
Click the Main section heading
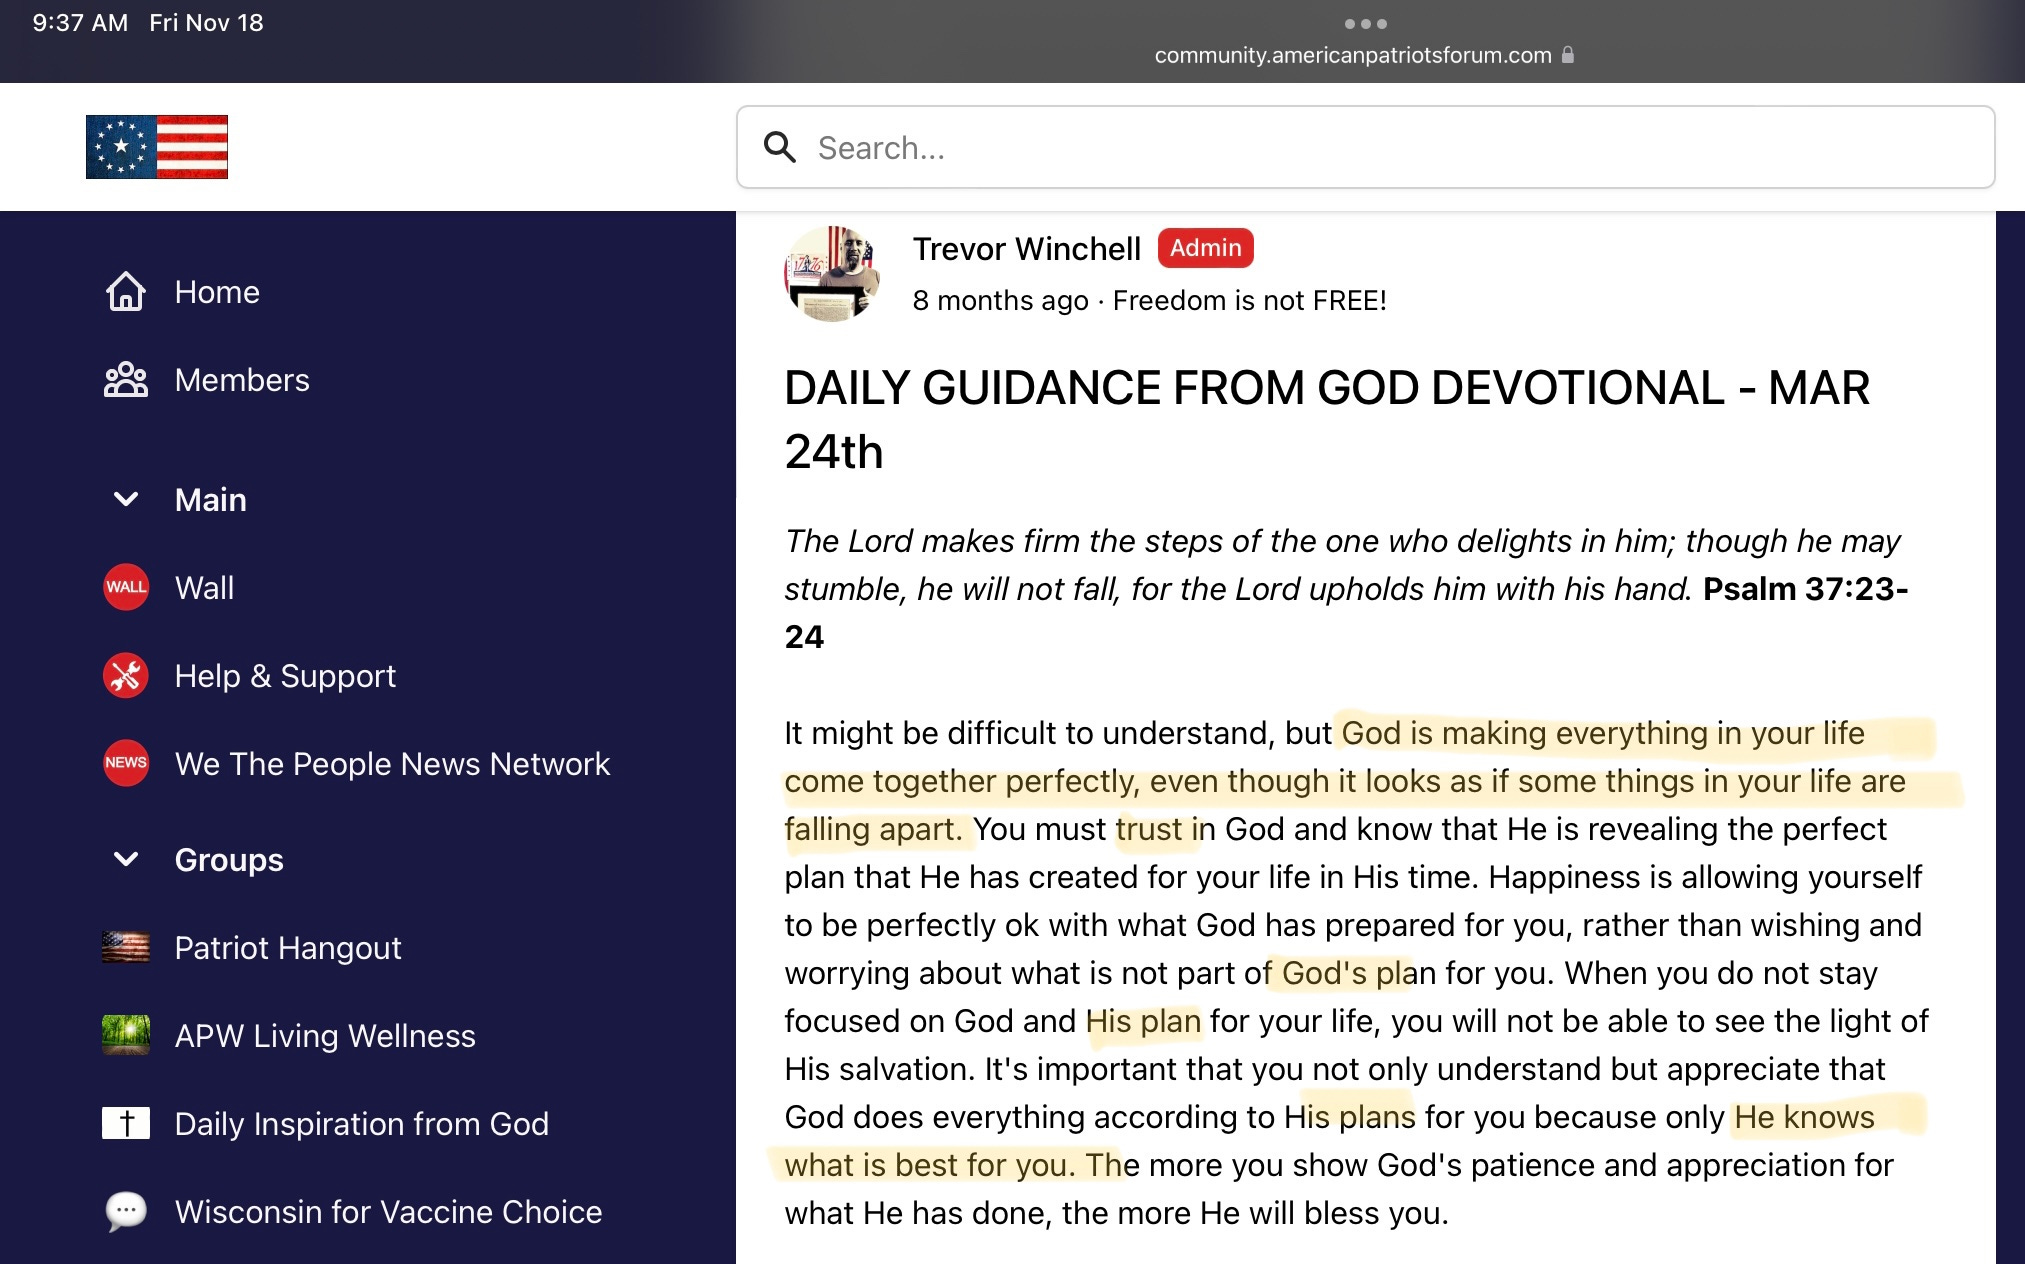pyautogui.click(x=211, y=500)
